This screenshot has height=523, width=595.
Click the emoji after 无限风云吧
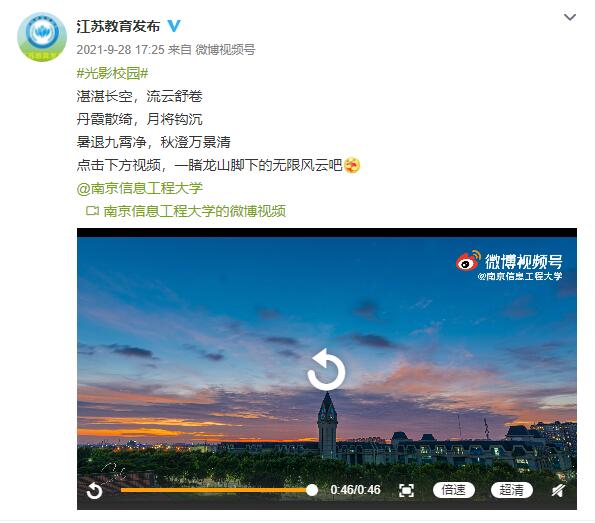pos(352,165)
